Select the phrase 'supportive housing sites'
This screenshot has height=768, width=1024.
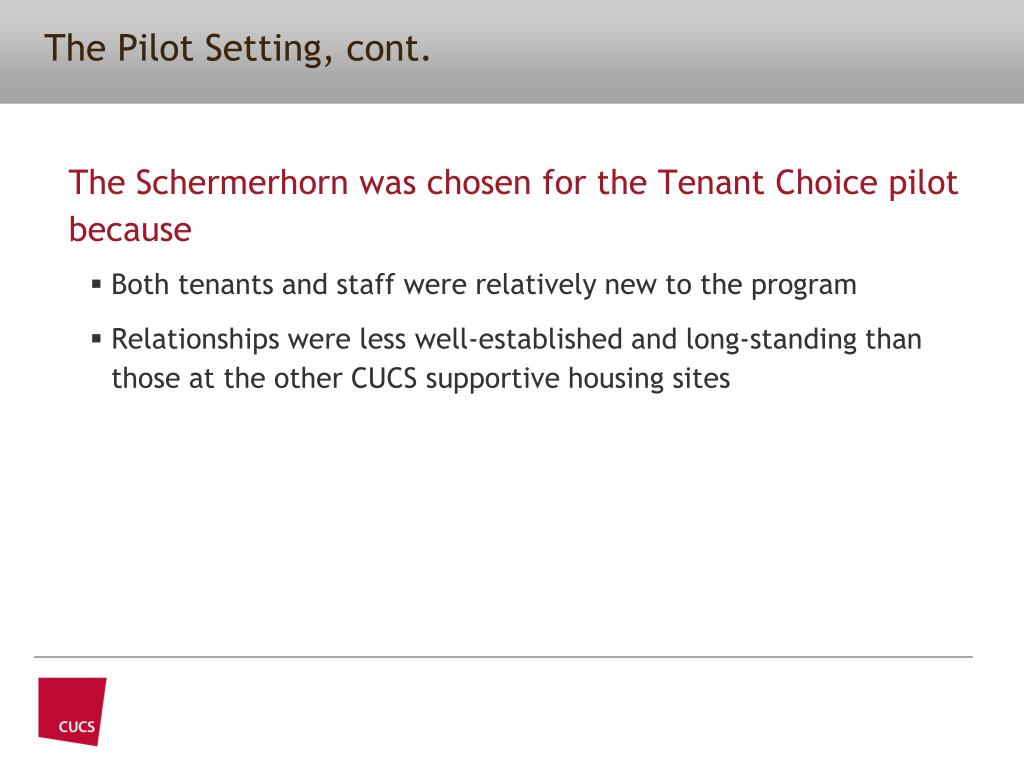click(x=578, y=379)
